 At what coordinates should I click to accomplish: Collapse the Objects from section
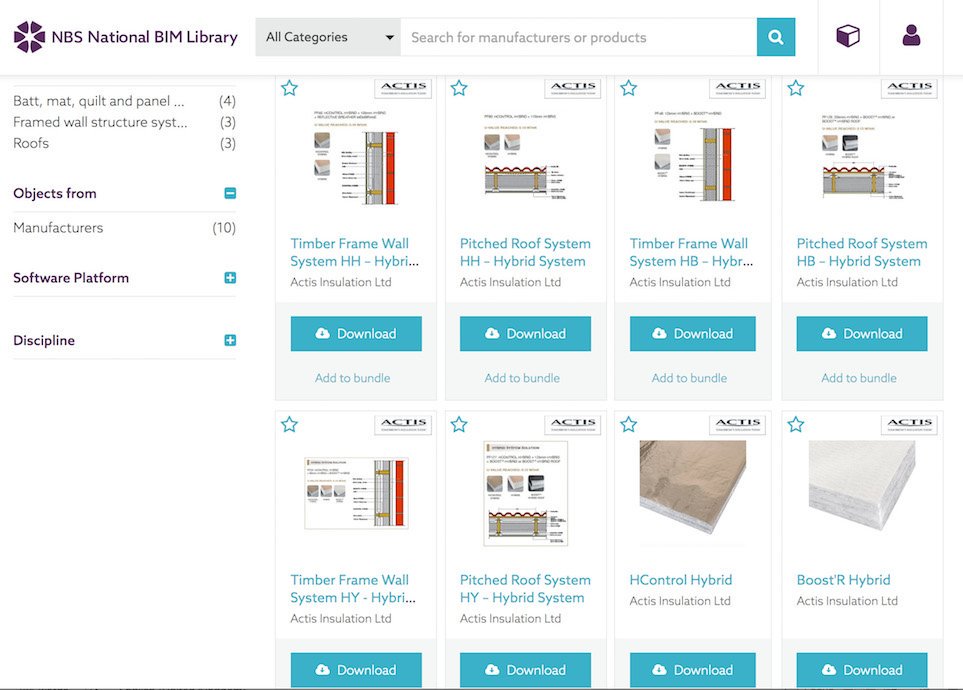tap(230, 193)
